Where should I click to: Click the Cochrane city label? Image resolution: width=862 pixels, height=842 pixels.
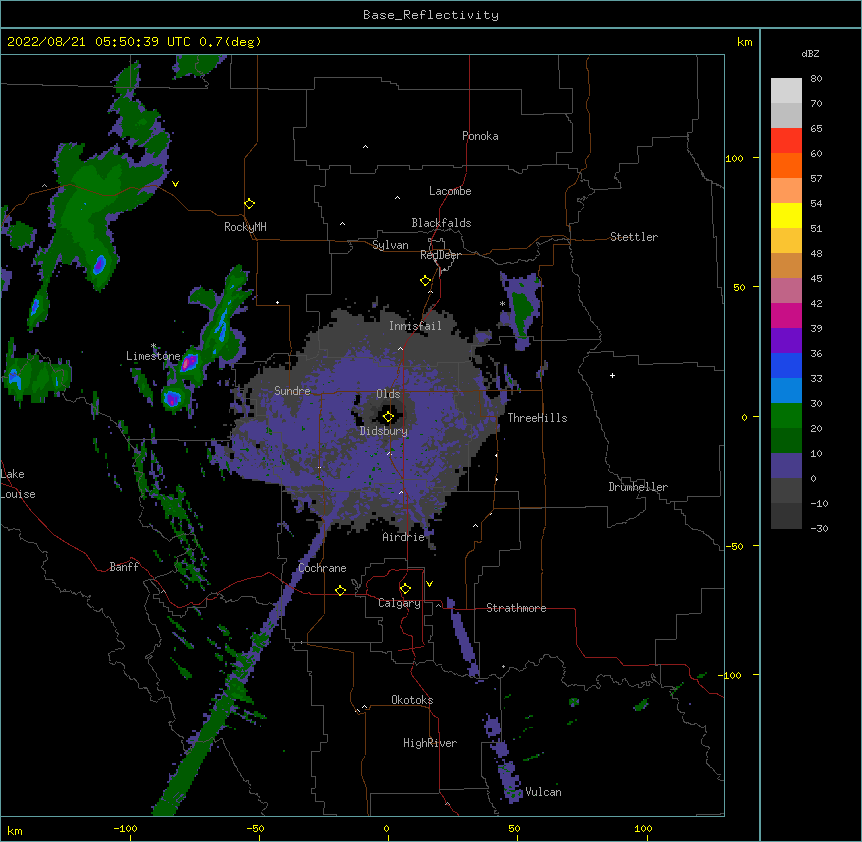click(322, 568)
